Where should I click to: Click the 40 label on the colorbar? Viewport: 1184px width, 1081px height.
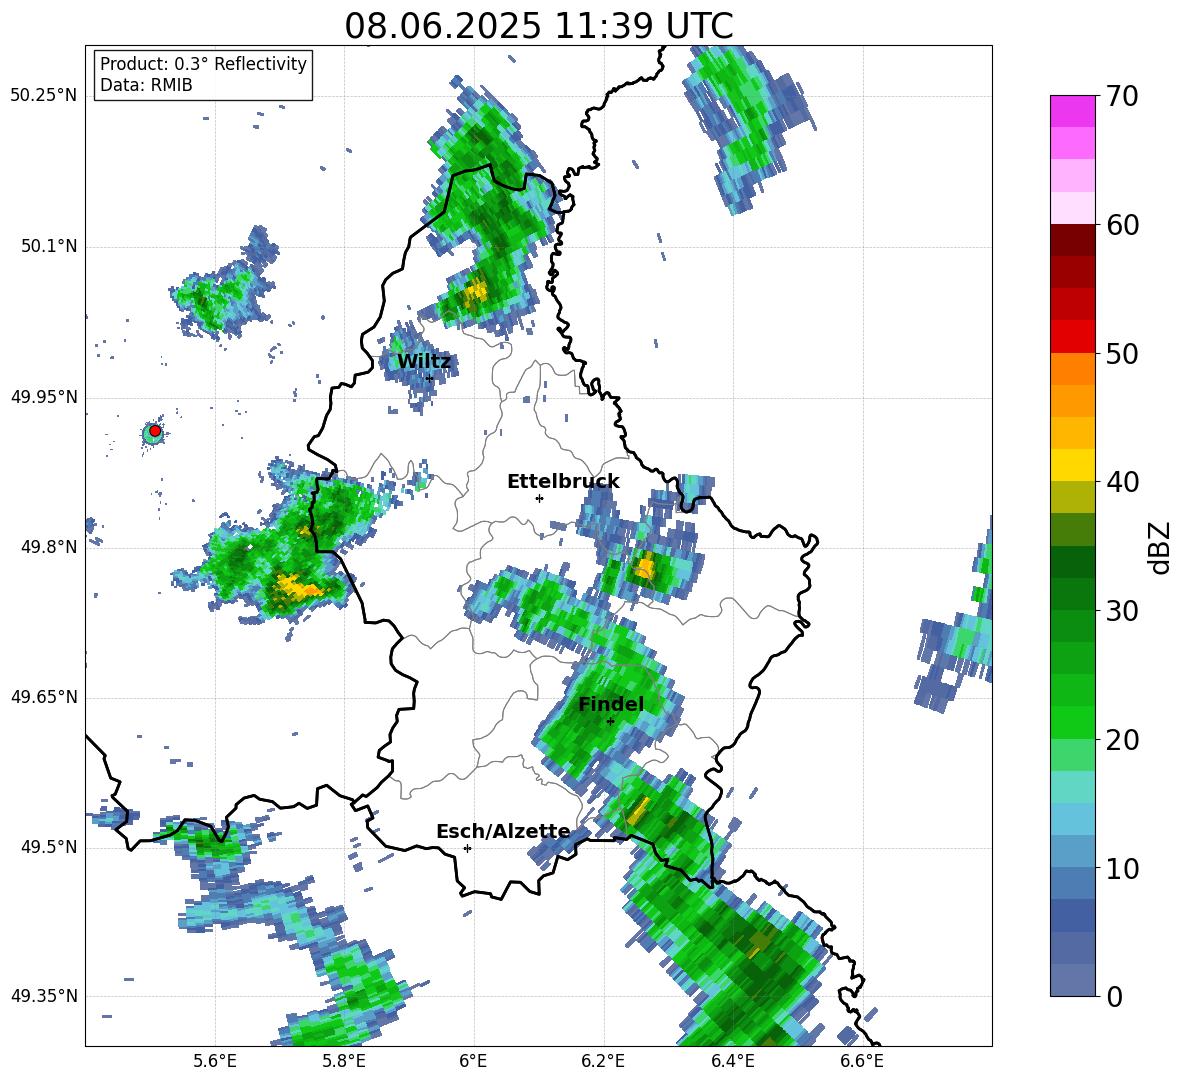pos(1121,482)
